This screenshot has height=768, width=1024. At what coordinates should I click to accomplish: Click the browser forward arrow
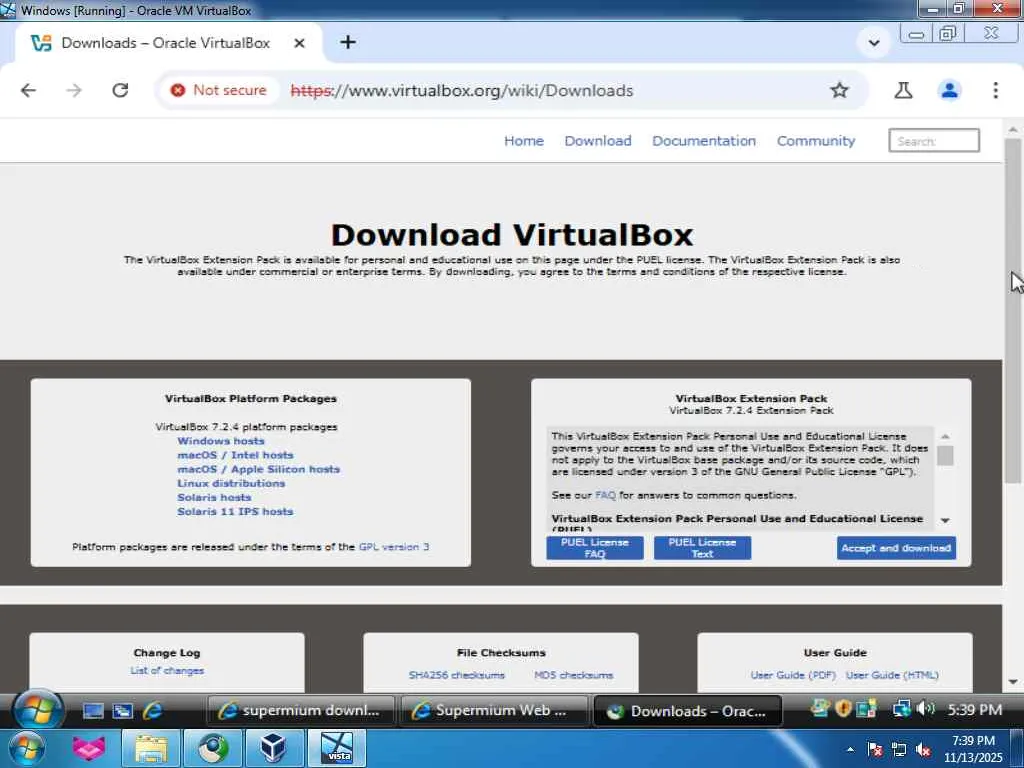74,90
